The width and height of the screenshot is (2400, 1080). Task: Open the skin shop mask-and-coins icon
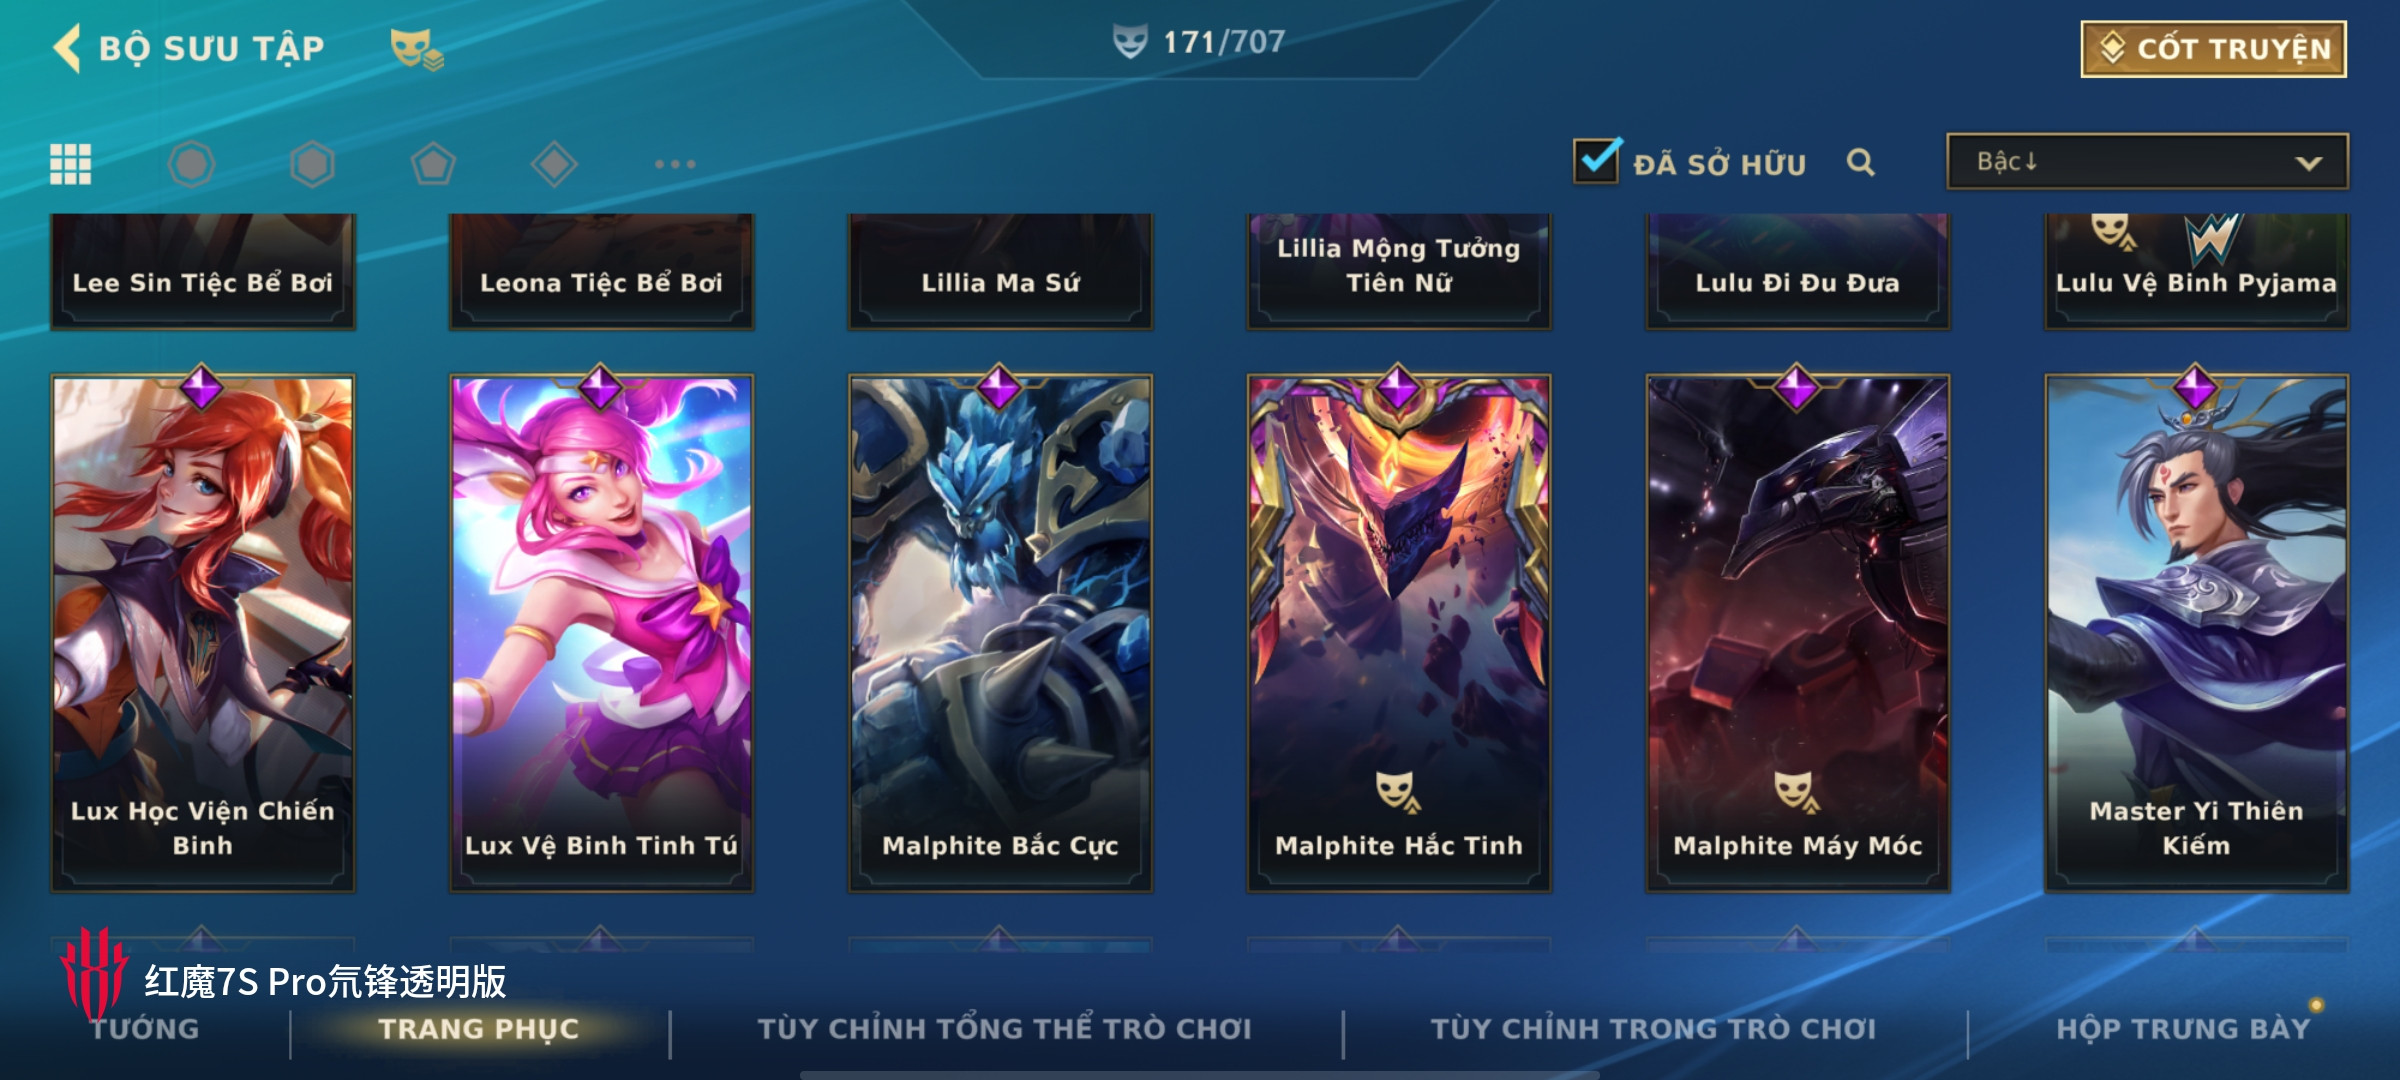coord(416,48)
